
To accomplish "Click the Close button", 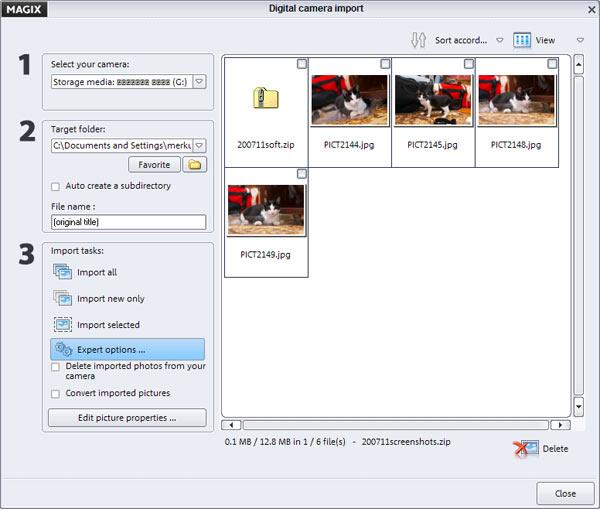I will tap(565, 494).
